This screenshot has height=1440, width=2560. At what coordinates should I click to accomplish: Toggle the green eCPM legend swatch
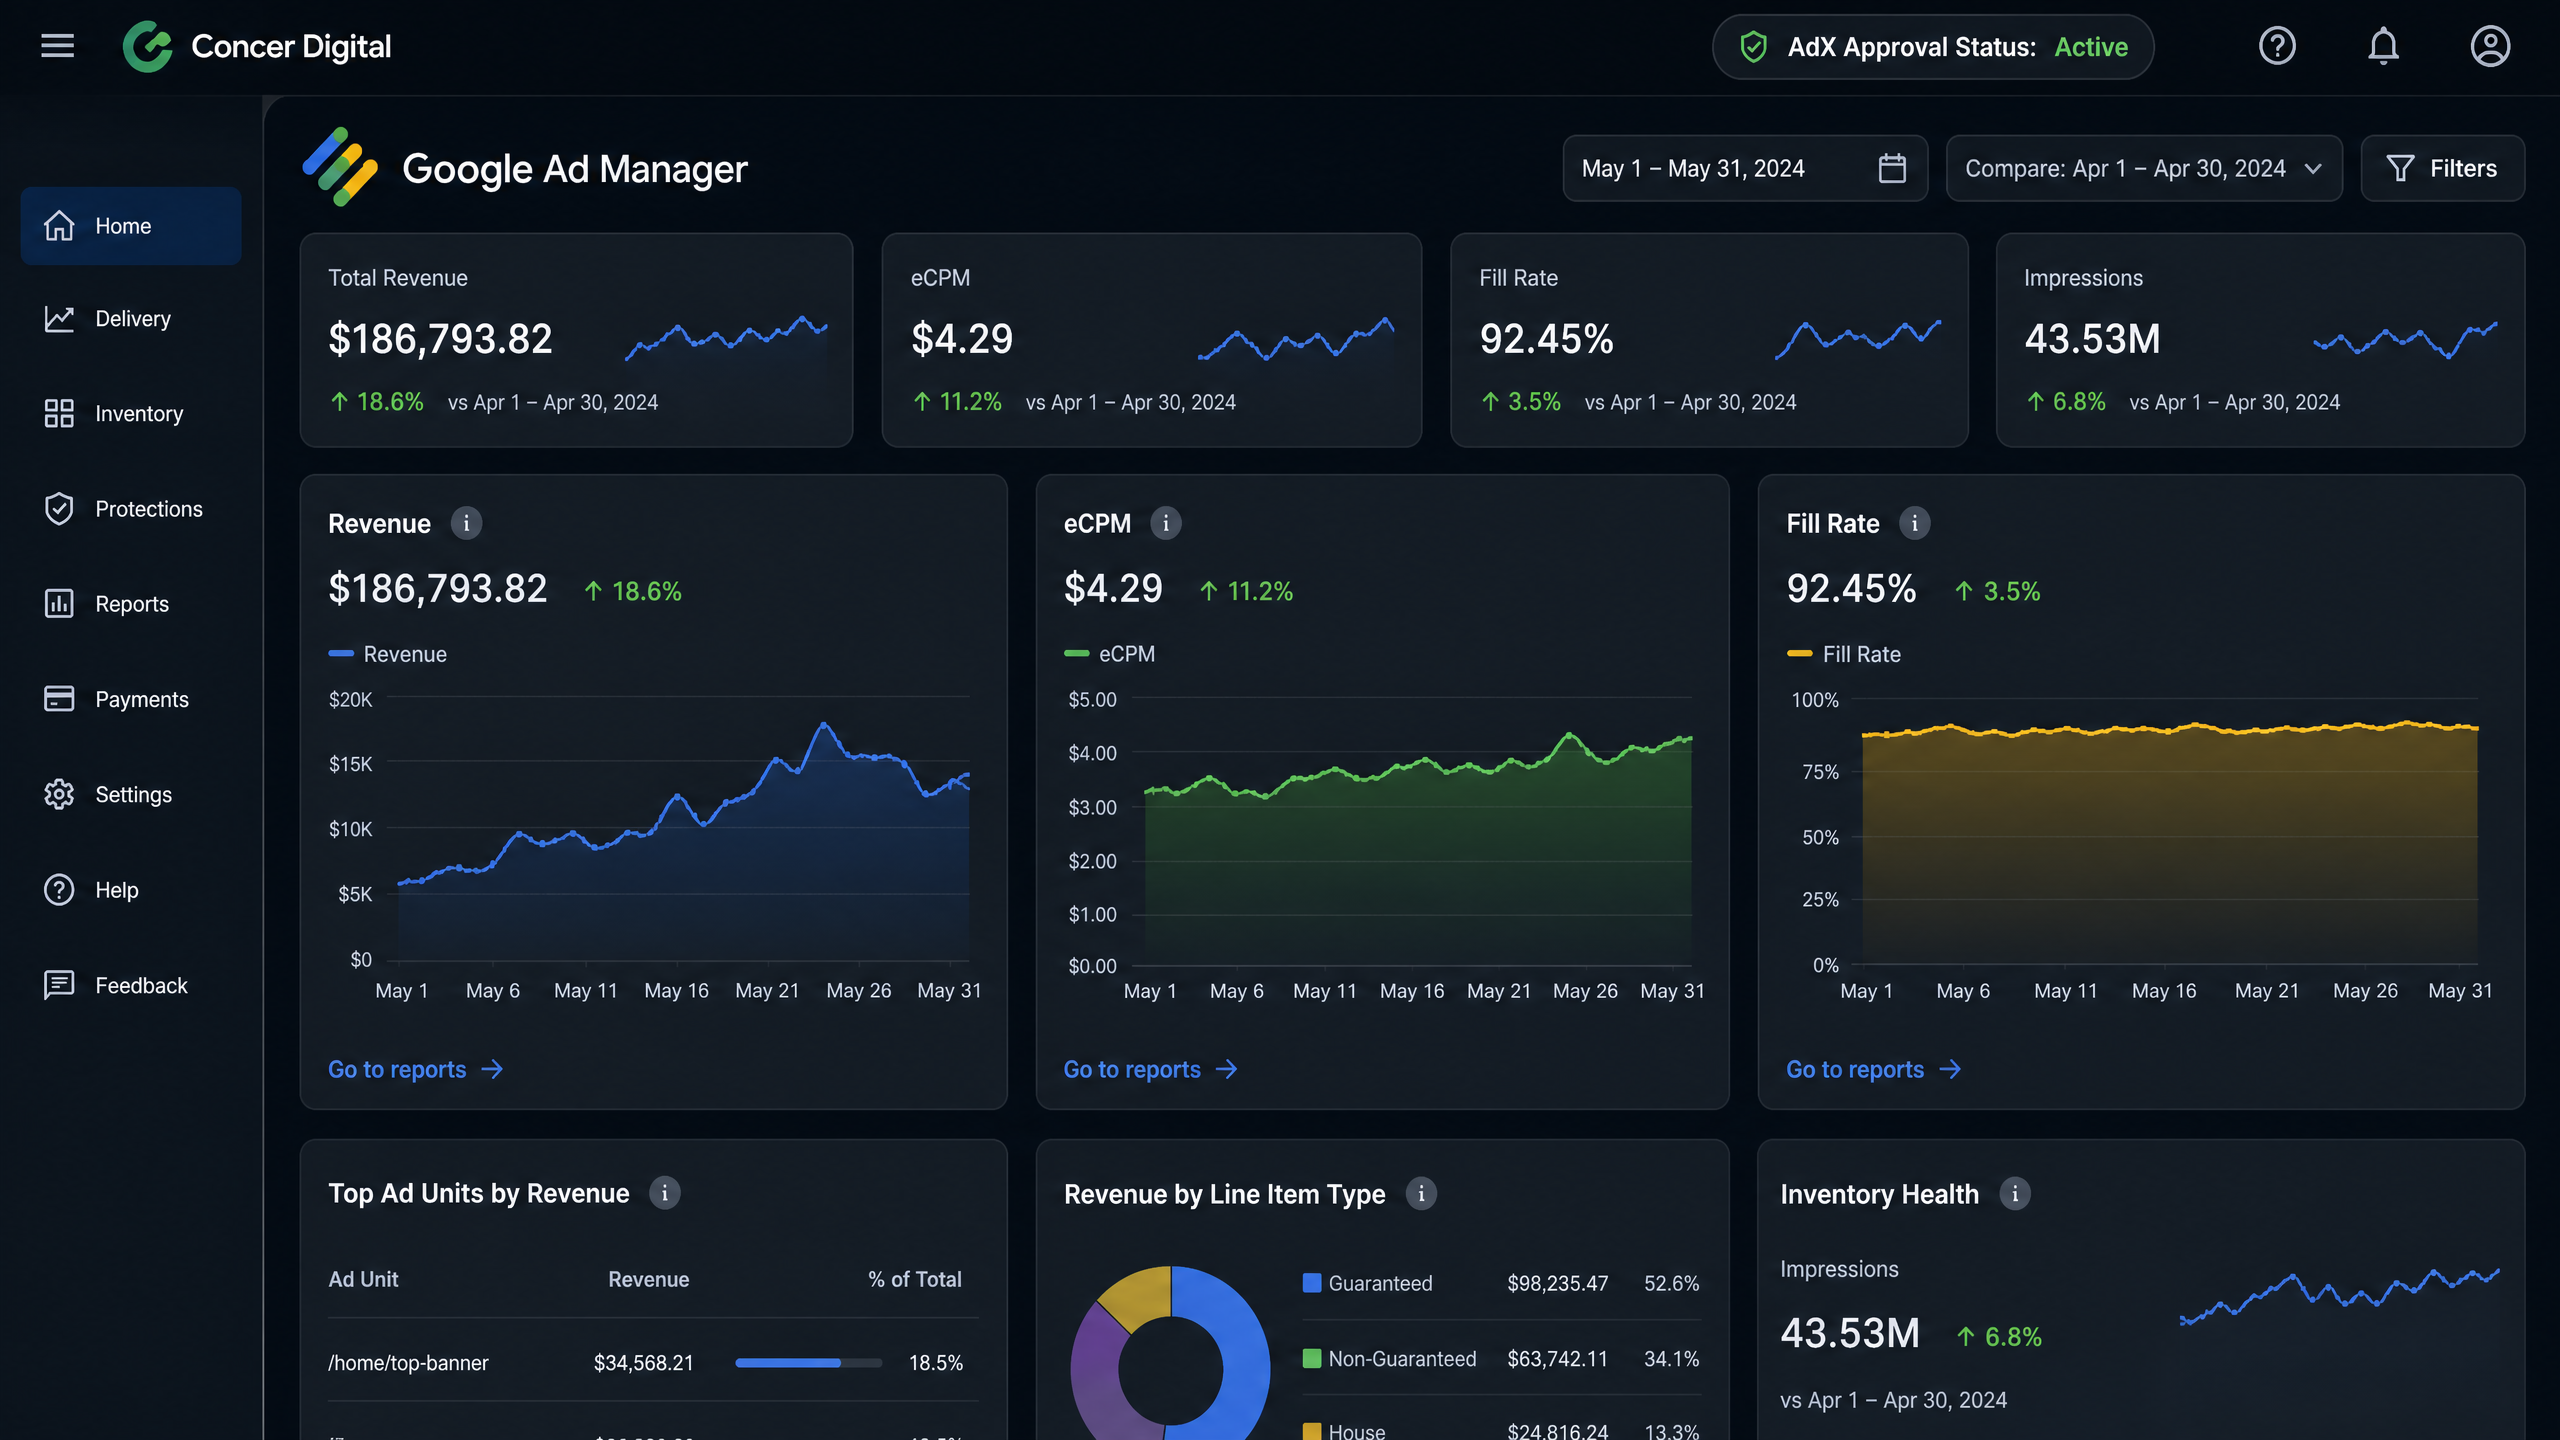1076,653
